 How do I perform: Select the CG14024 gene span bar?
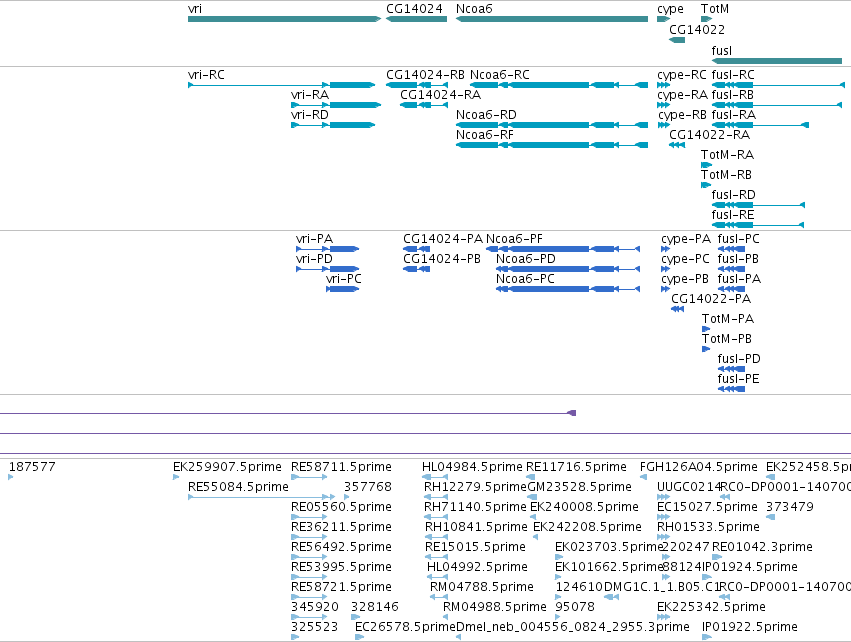[x=416, y=19]
